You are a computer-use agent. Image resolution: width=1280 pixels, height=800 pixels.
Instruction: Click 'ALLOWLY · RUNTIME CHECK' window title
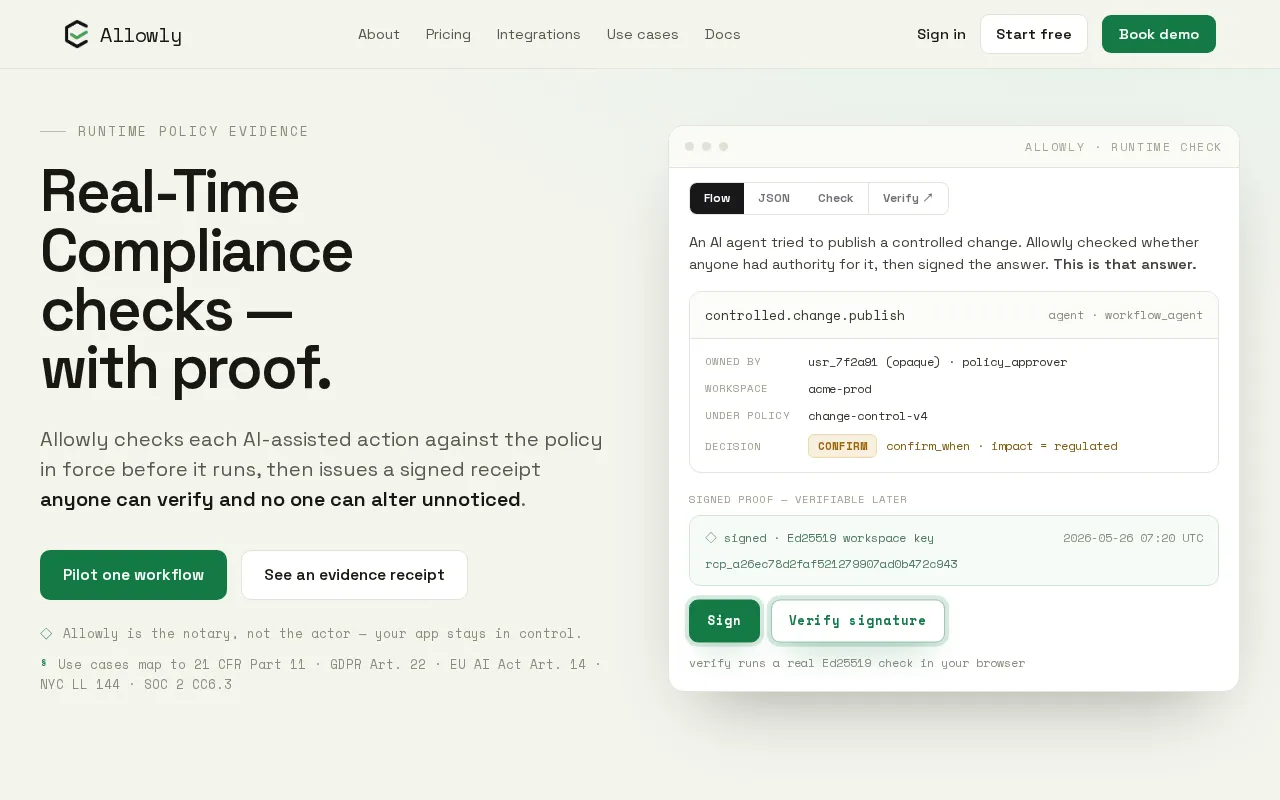[x=1123, y=147]
